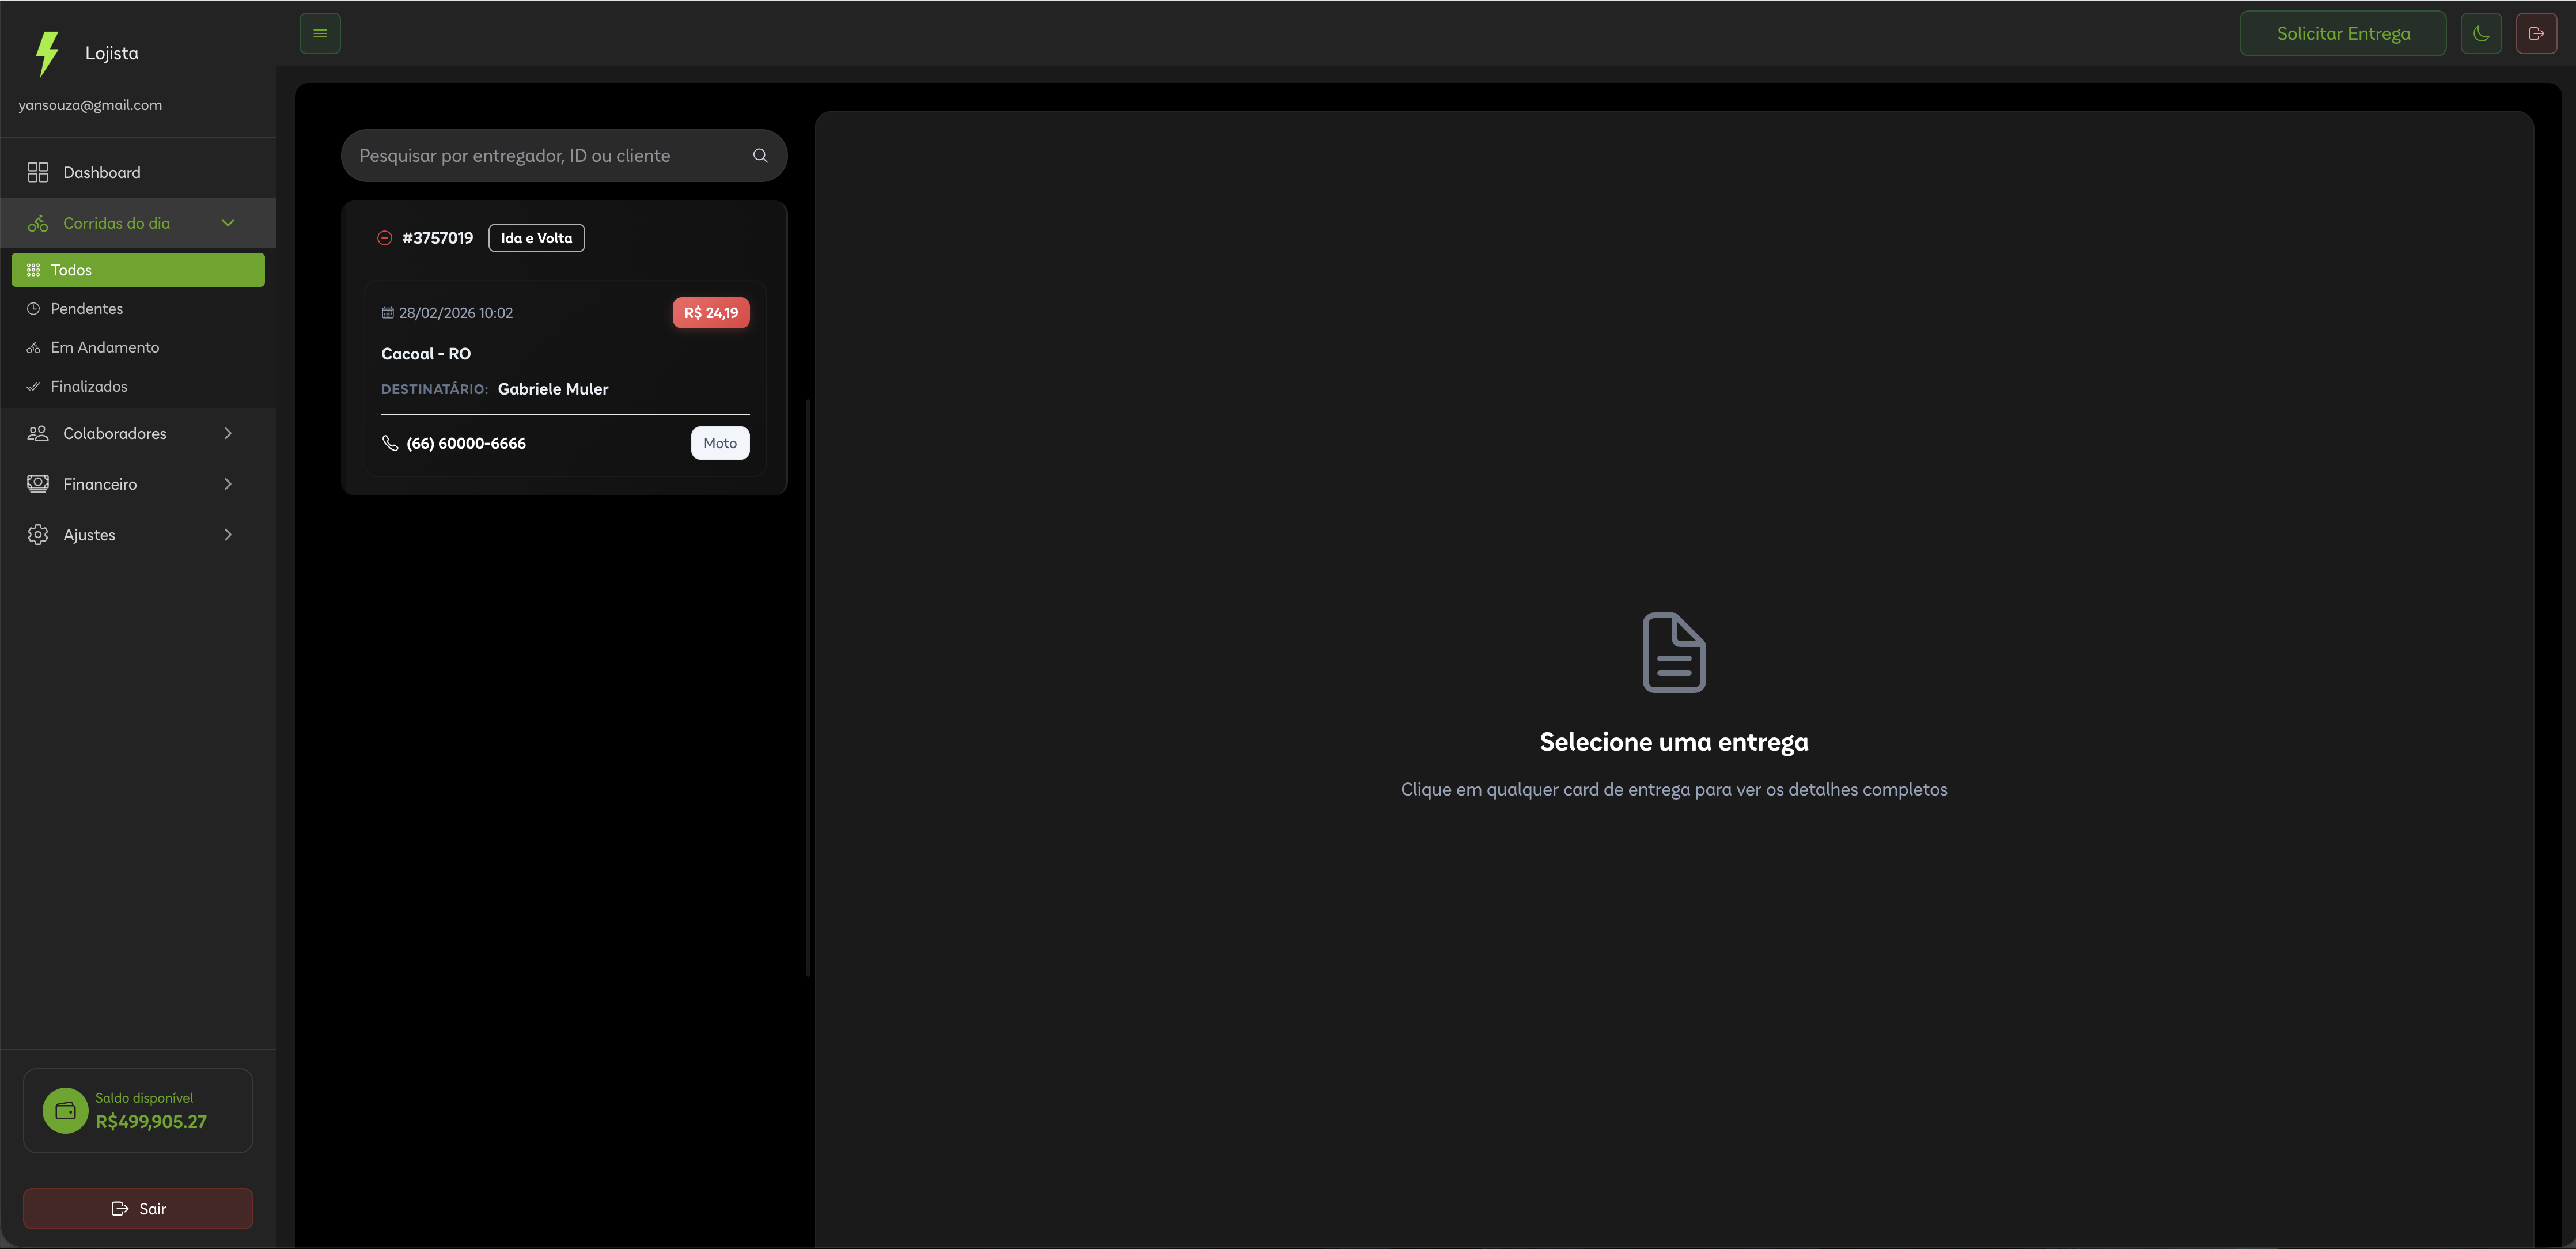The width and height of the screenshot is (2576, 1249).
Task: Click the Sair button in sidebar
Action: click(138, 1208)
